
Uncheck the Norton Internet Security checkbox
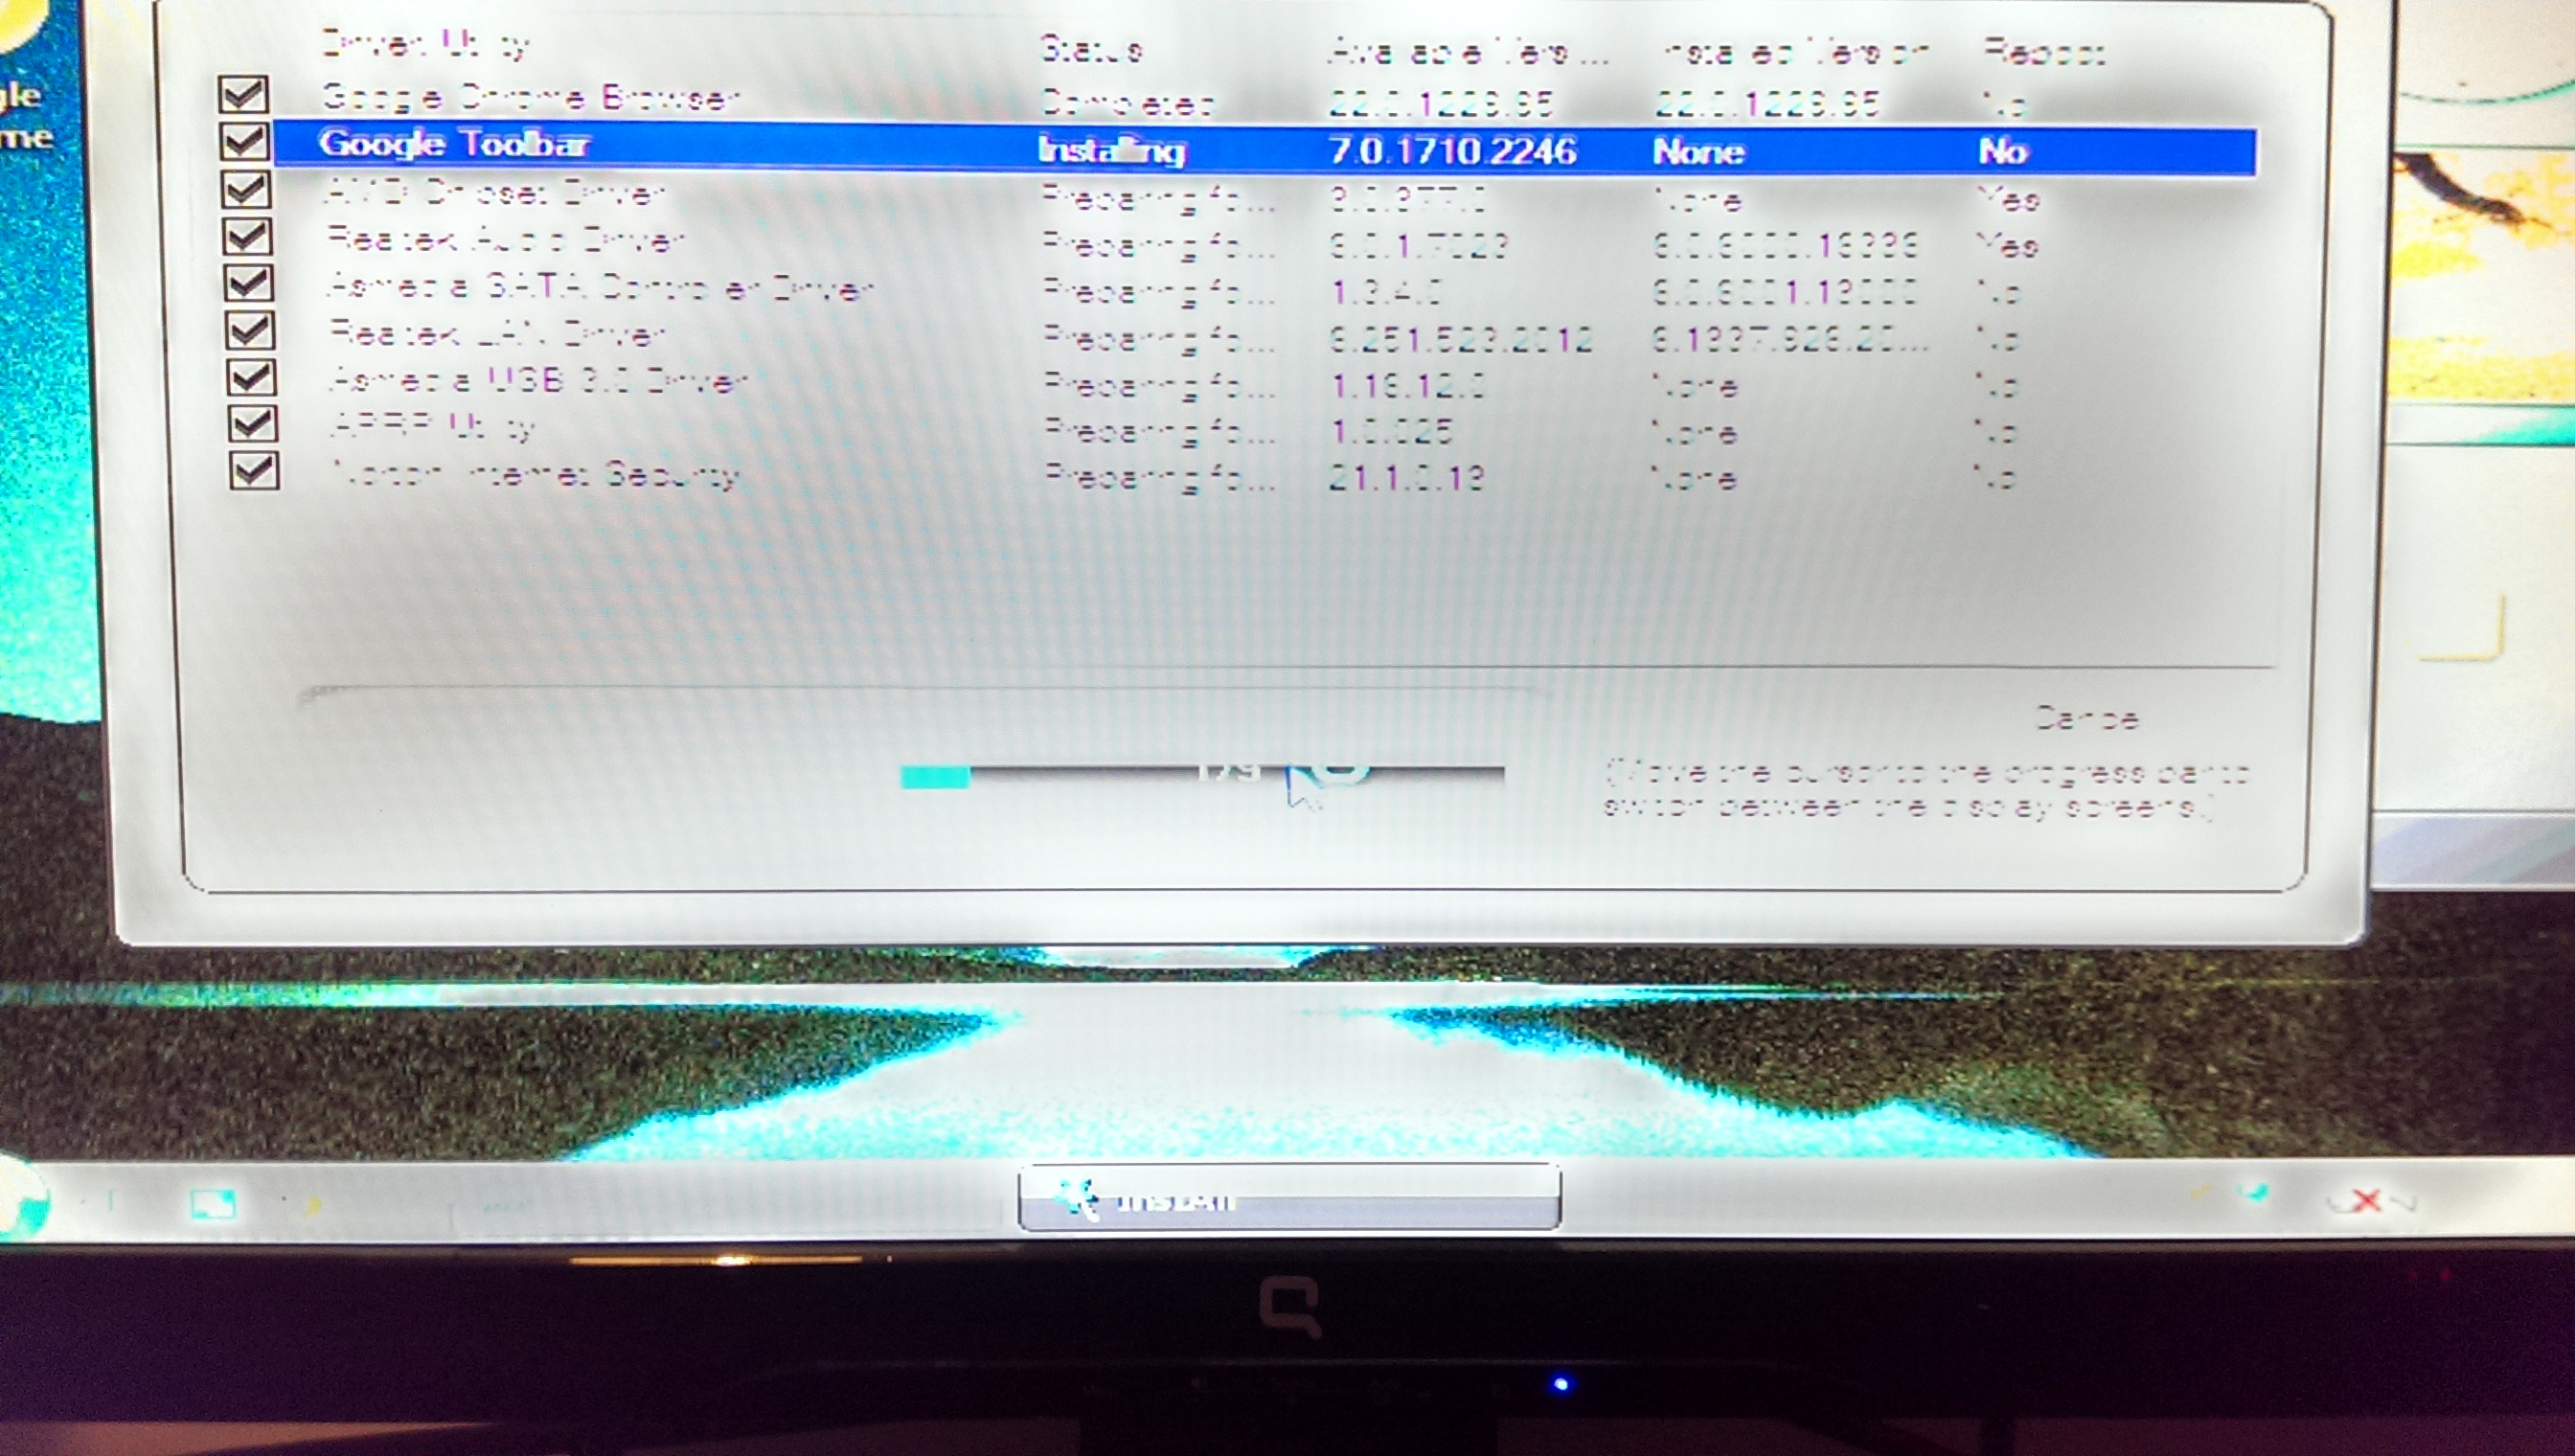[x=254, y=470]
